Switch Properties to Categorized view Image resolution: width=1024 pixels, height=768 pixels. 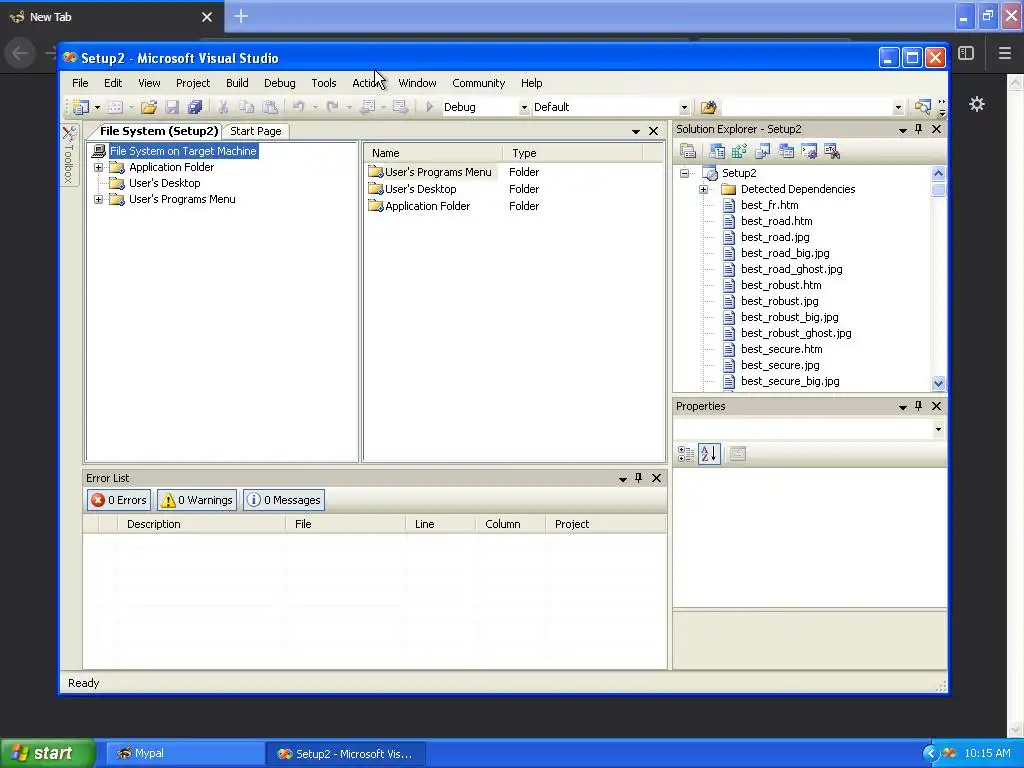tap(686, 454)
